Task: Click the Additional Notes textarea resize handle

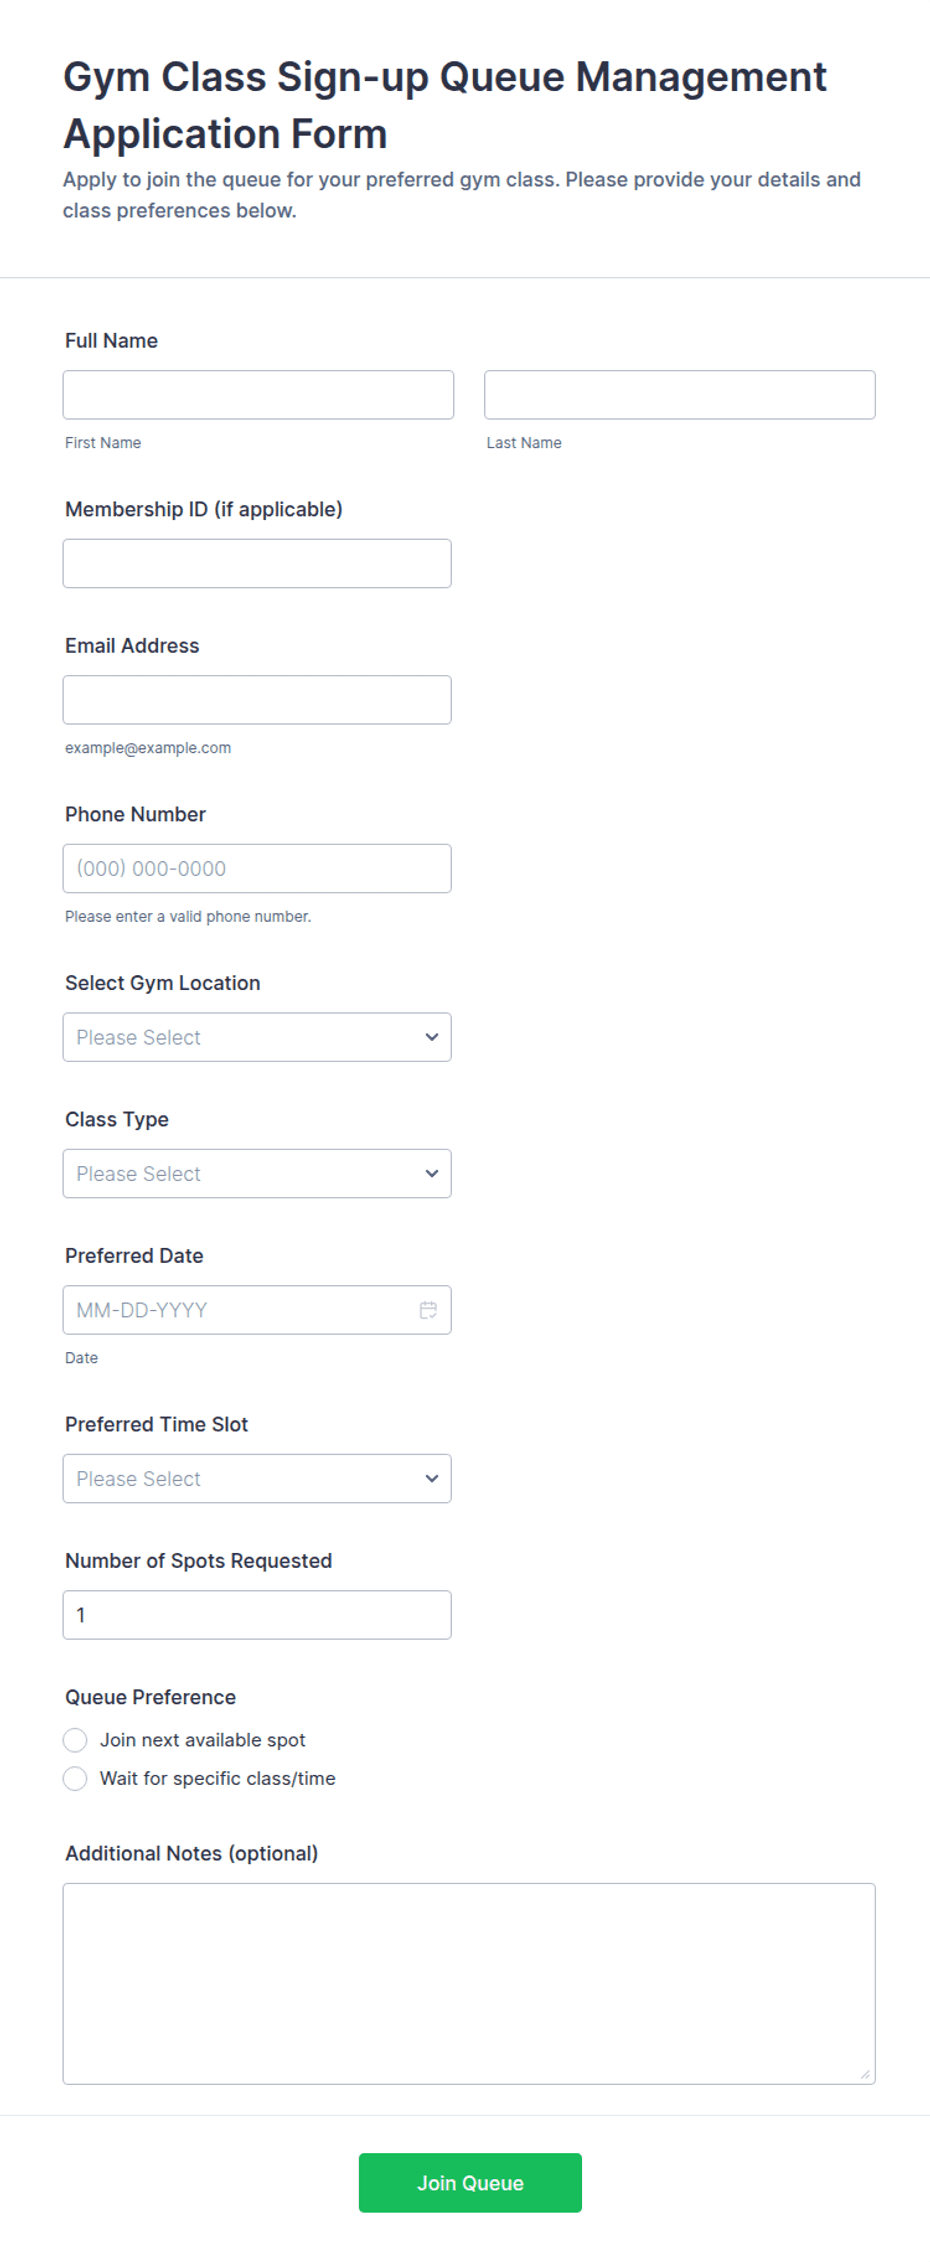Action: [865, 2074]
